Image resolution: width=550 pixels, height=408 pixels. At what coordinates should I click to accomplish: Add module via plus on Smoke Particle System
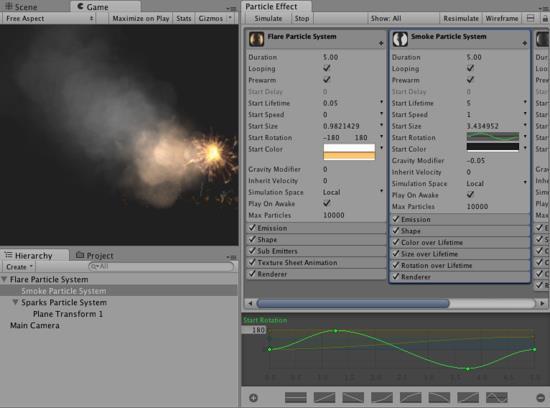coord(524,43)
